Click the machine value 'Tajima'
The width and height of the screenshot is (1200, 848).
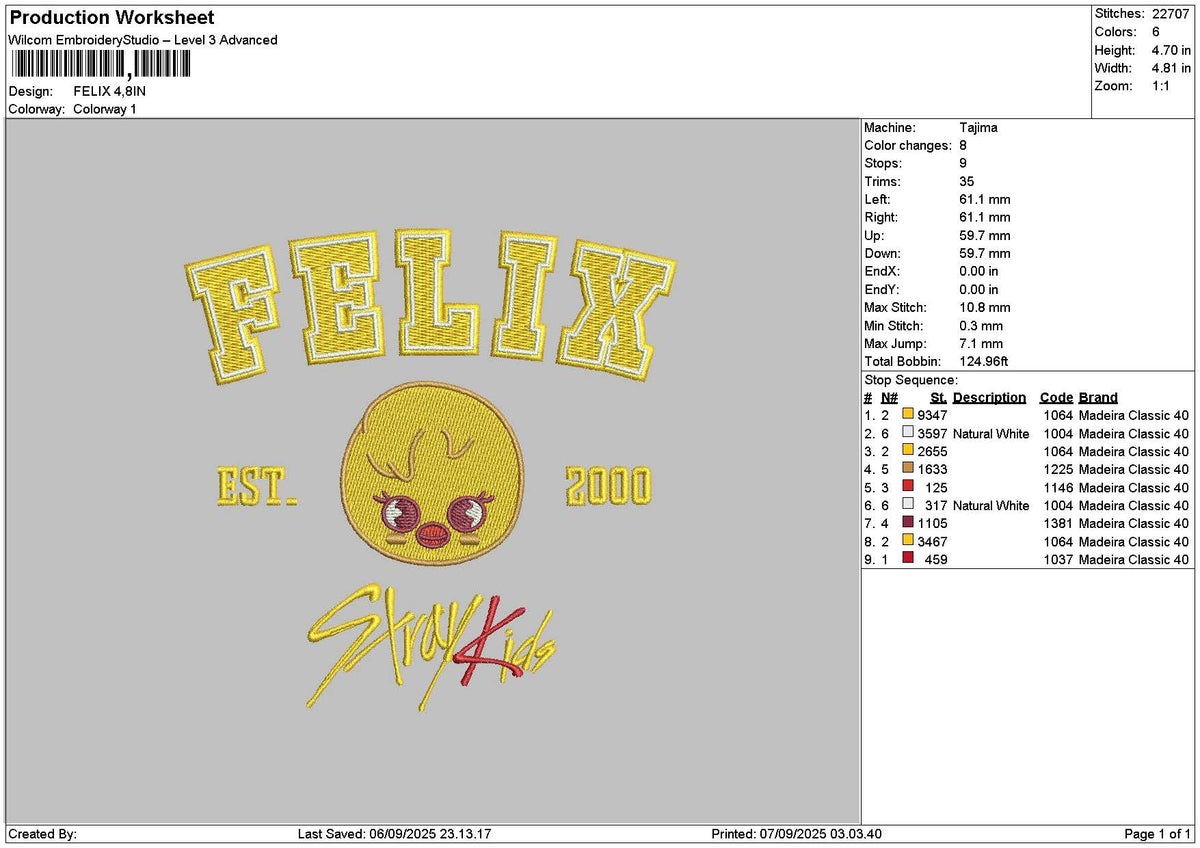click(x=978, y=127)
